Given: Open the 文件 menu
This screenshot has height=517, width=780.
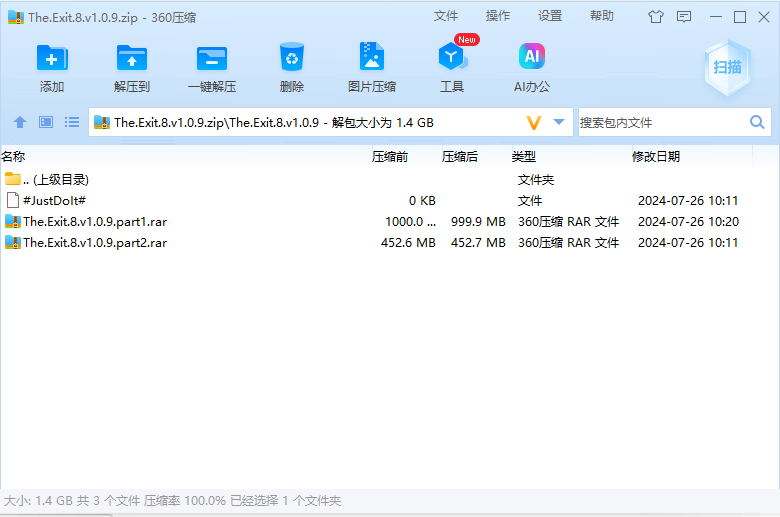Looking at the screenshot, I should coord(445,16).
